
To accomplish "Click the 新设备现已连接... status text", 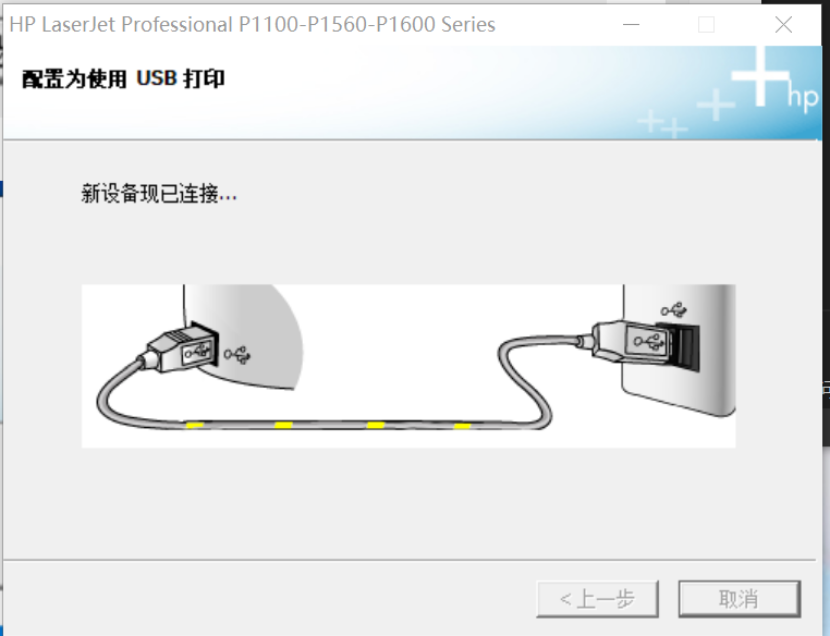I will [159, 194].
